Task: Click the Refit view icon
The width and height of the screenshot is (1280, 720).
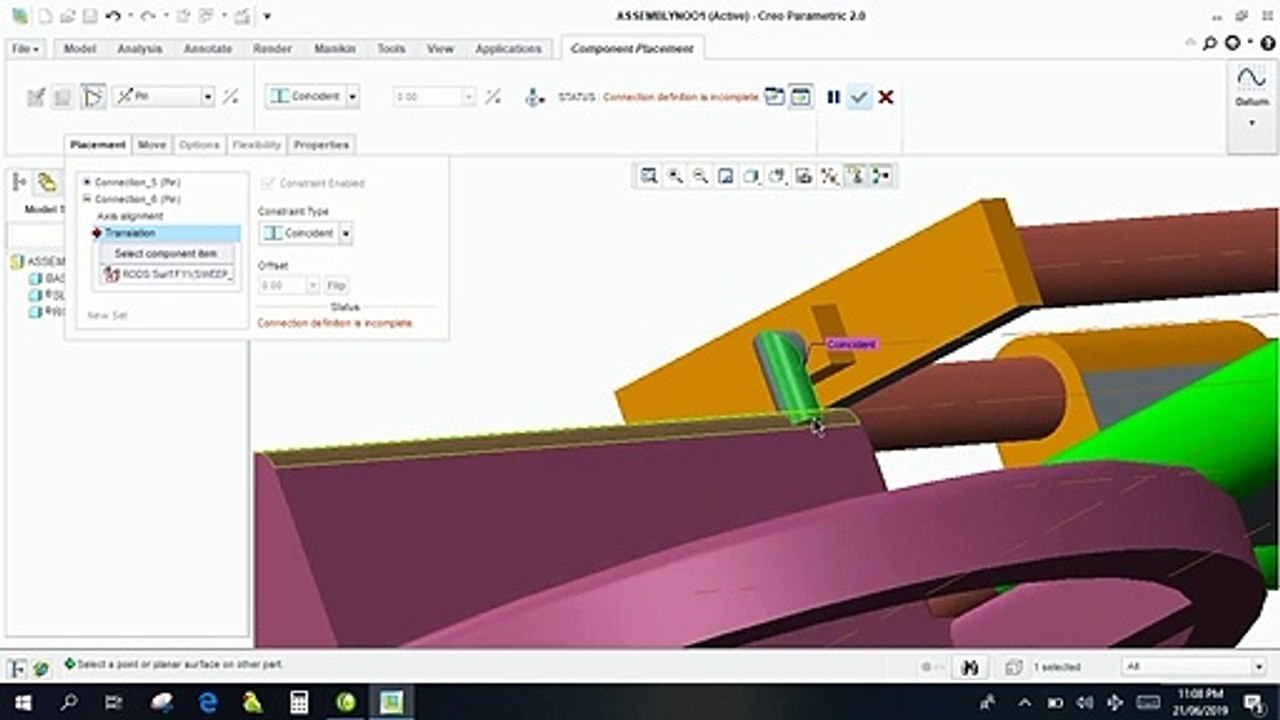Action: [649, 176]
